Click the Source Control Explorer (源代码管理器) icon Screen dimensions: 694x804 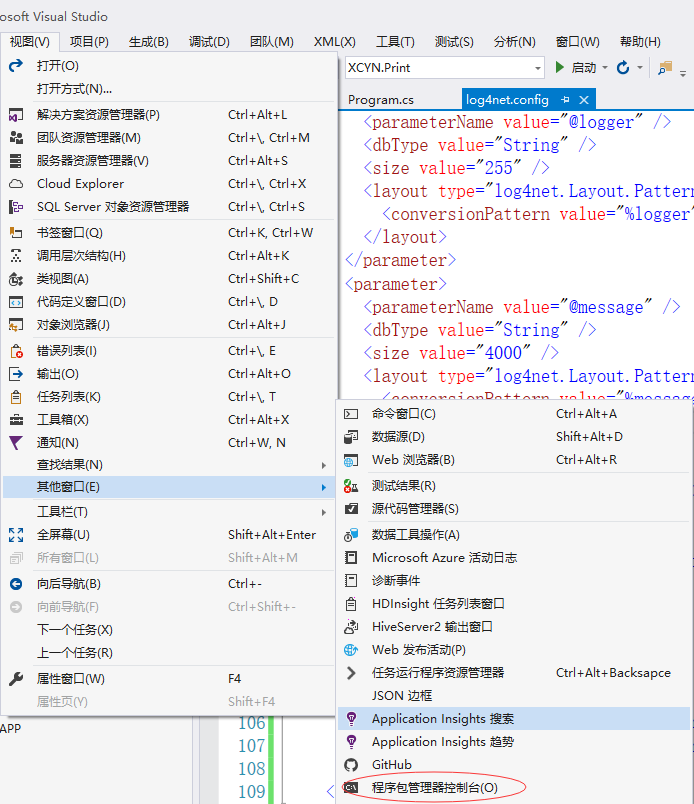coord(351,509)
